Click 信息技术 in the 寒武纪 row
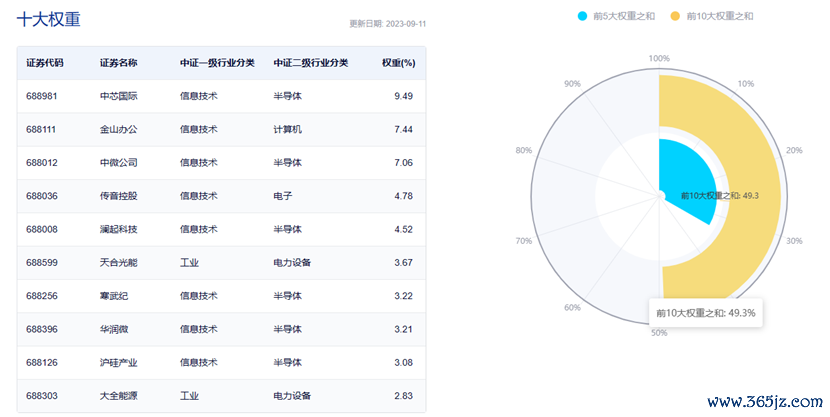This screenshot has width=830, height=417. pyautogui.click(x=199, y=296)
